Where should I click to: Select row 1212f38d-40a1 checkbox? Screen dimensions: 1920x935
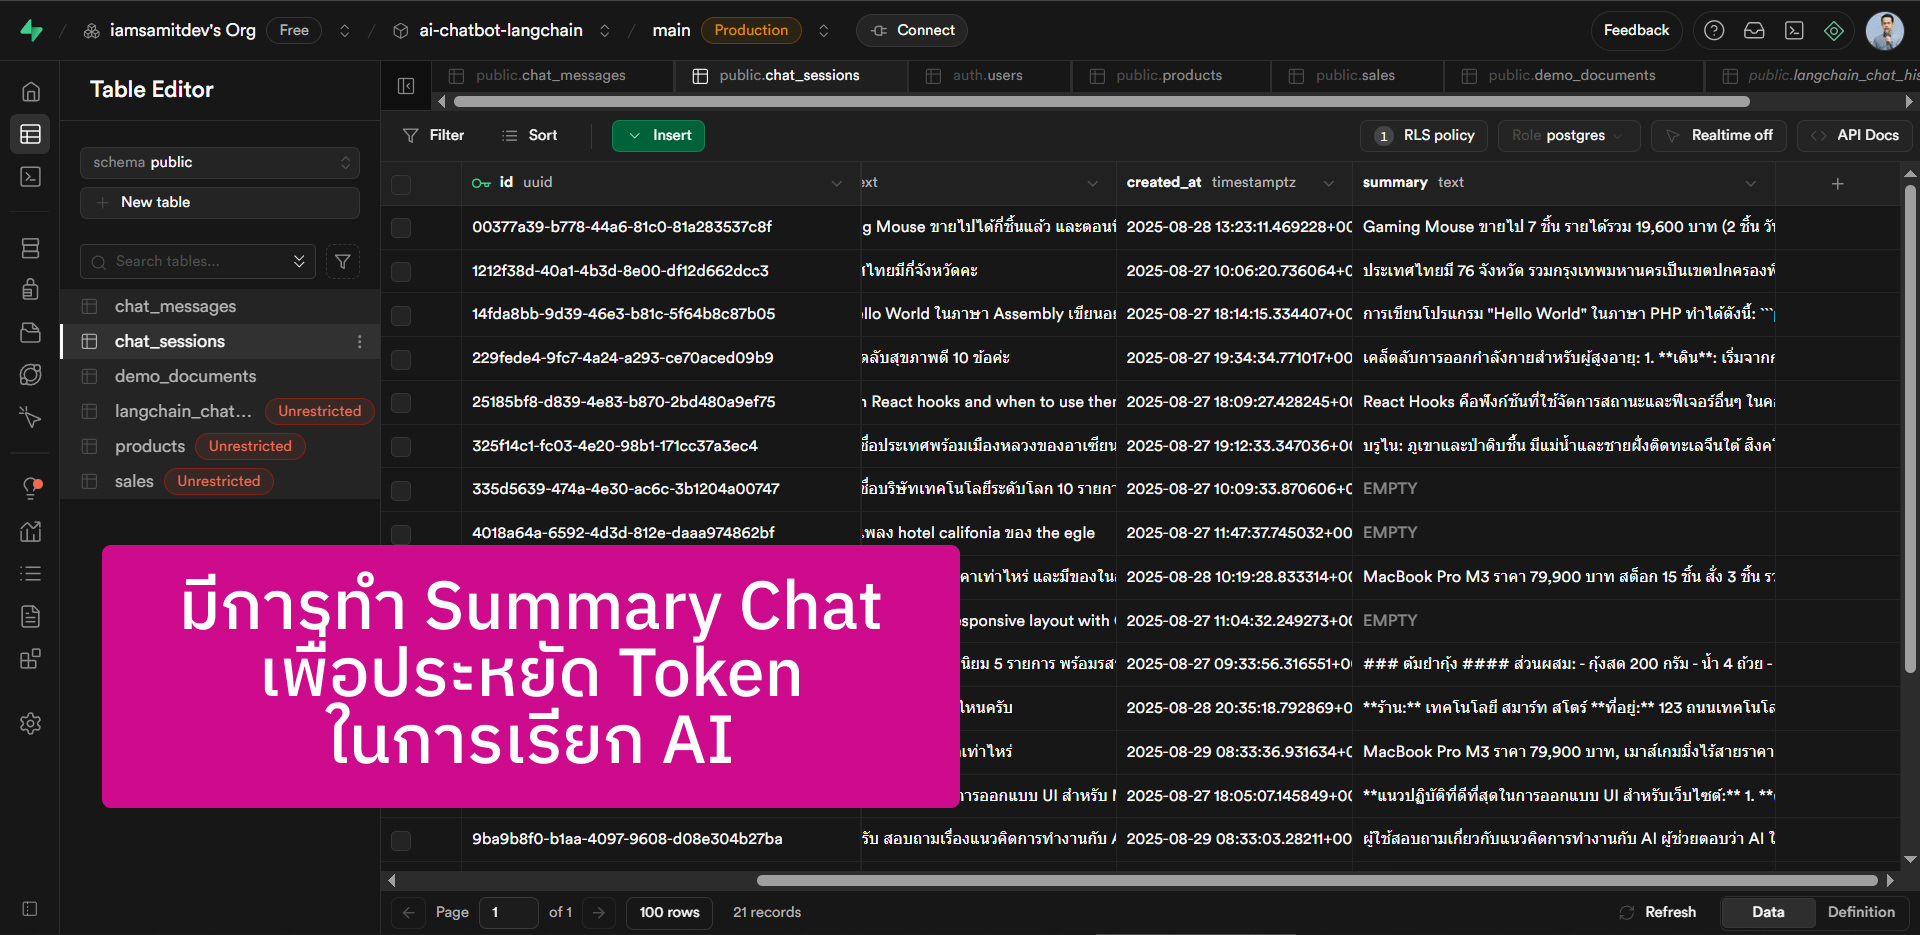(401, 271)
